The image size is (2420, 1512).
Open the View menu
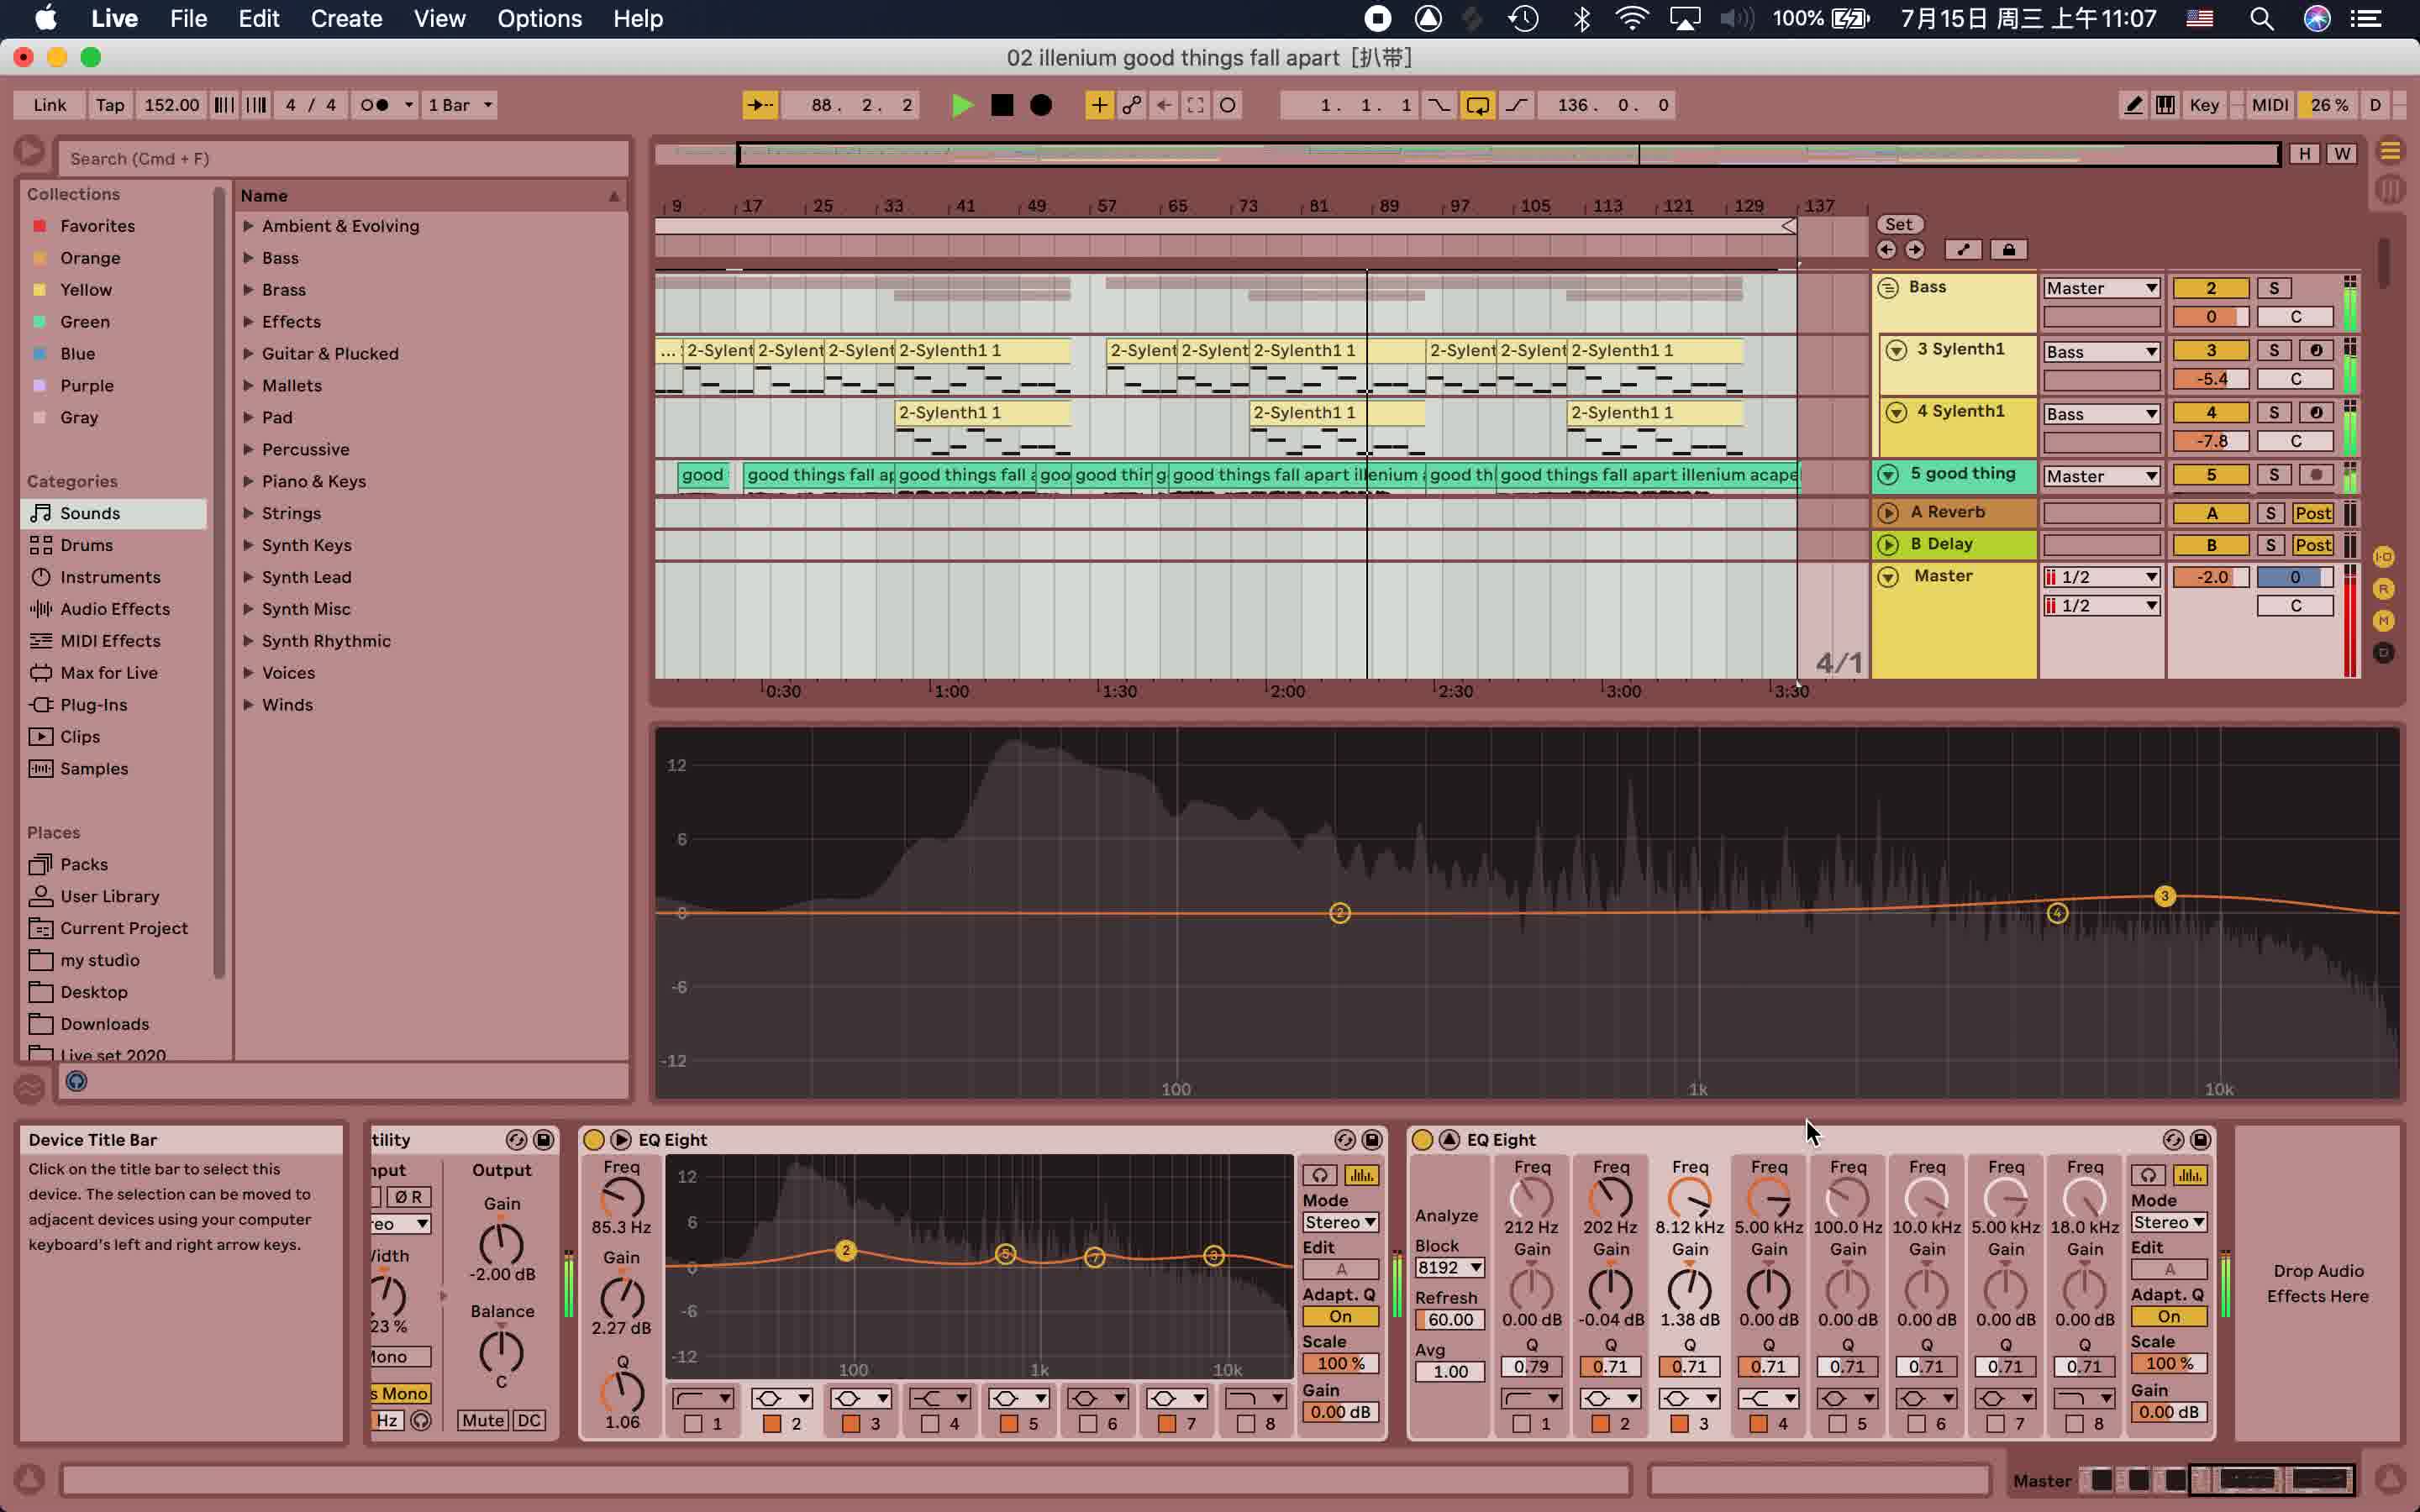[x=440, y=18]
